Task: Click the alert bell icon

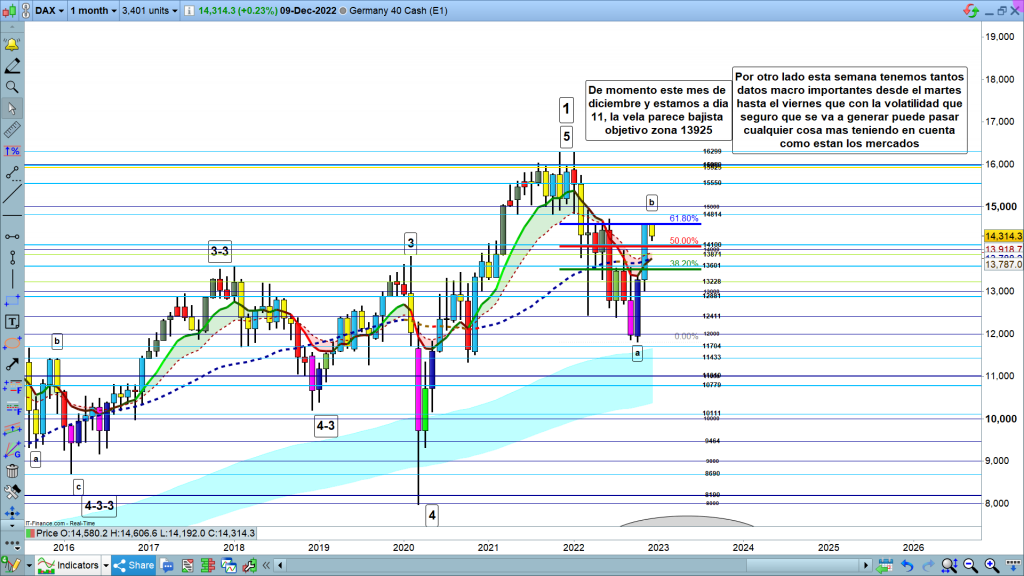Action: (x=12, y=44)
